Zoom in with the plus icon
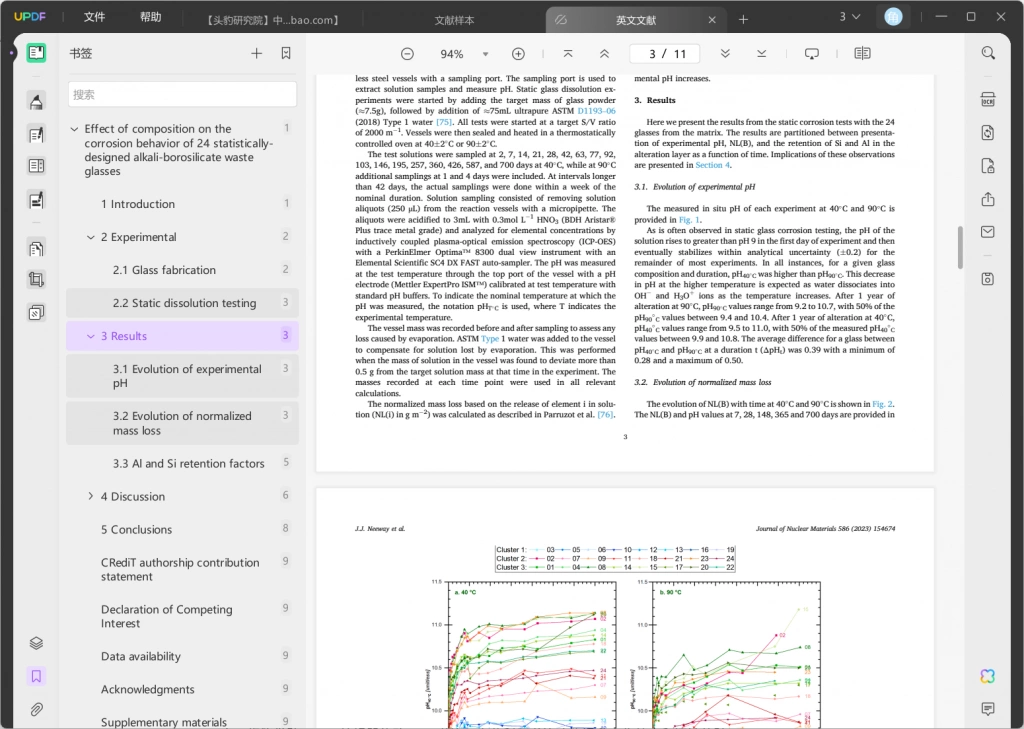Screen dimensions: 1024x729 519,54
